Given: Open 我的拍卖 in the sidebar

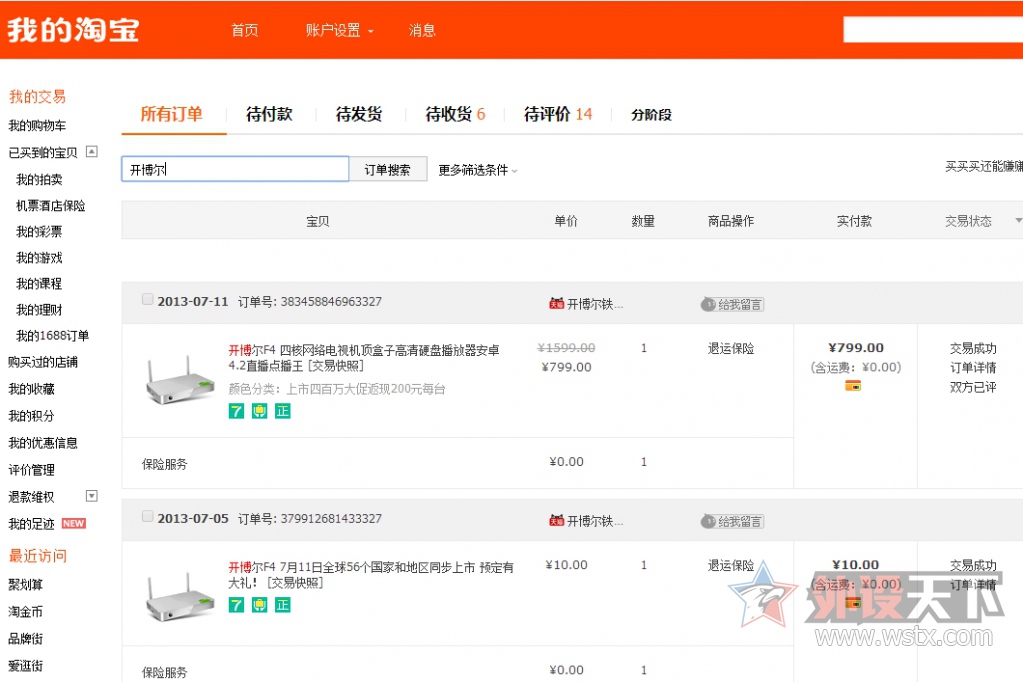Looking at the screenshot, I should [x=39, y=179].
